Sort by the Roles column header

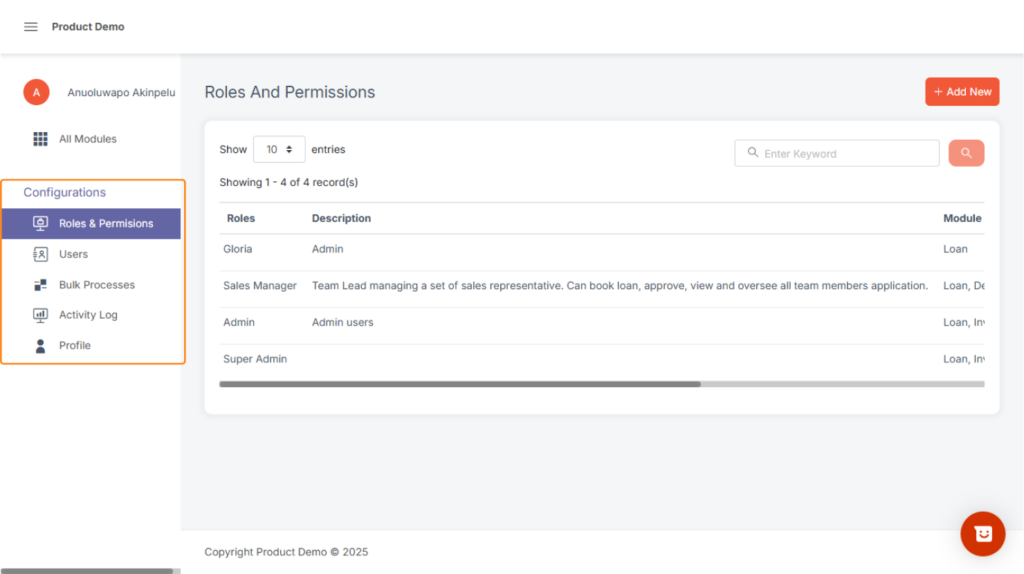pos(241,218)
